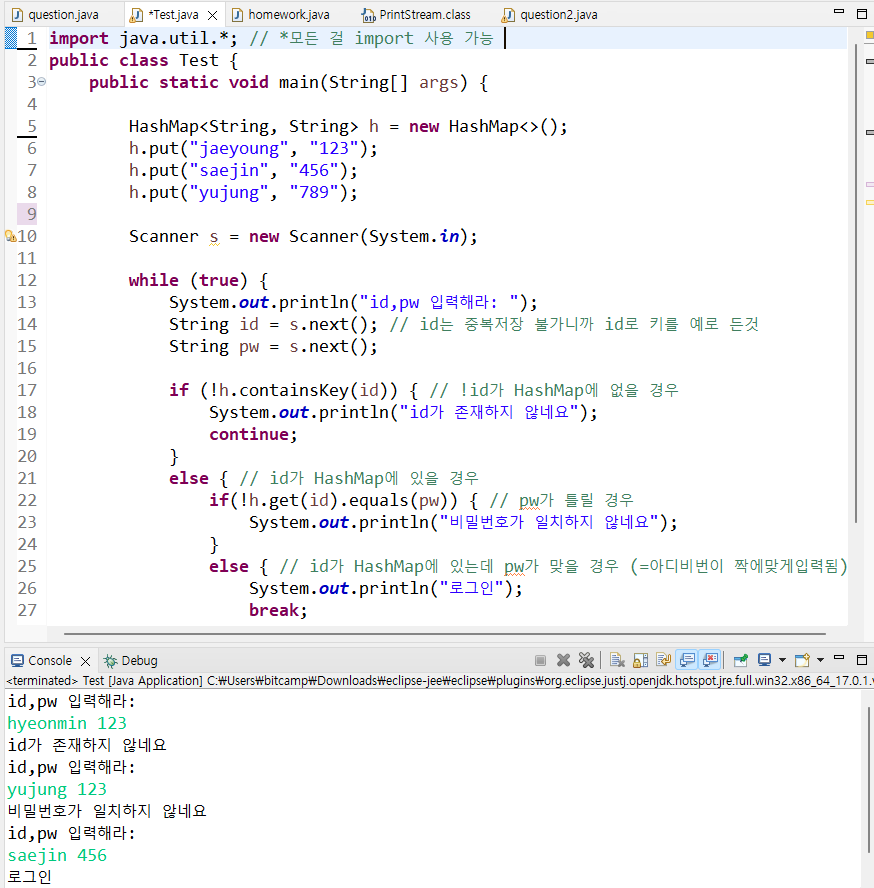Click console input 'saejin 456'

point(57,855)
